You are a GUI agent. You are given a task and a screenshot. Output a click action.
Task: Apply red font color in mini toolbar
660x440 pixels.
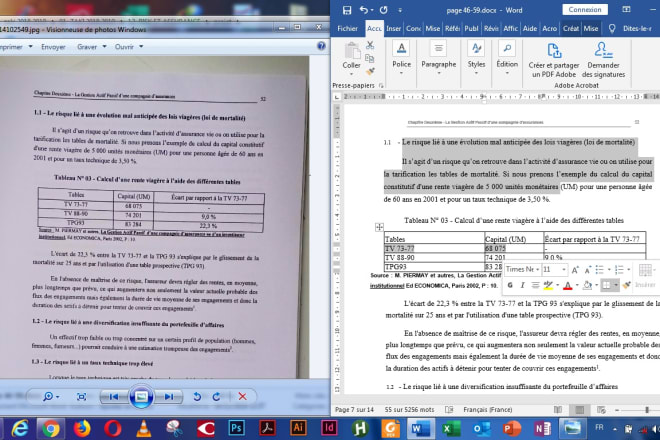point(567,285)
